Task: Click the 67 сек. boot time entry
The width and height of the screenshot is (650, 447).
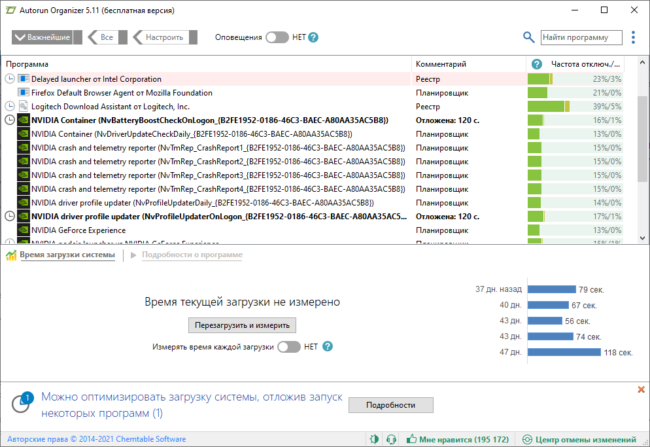Action: point(584,305)
